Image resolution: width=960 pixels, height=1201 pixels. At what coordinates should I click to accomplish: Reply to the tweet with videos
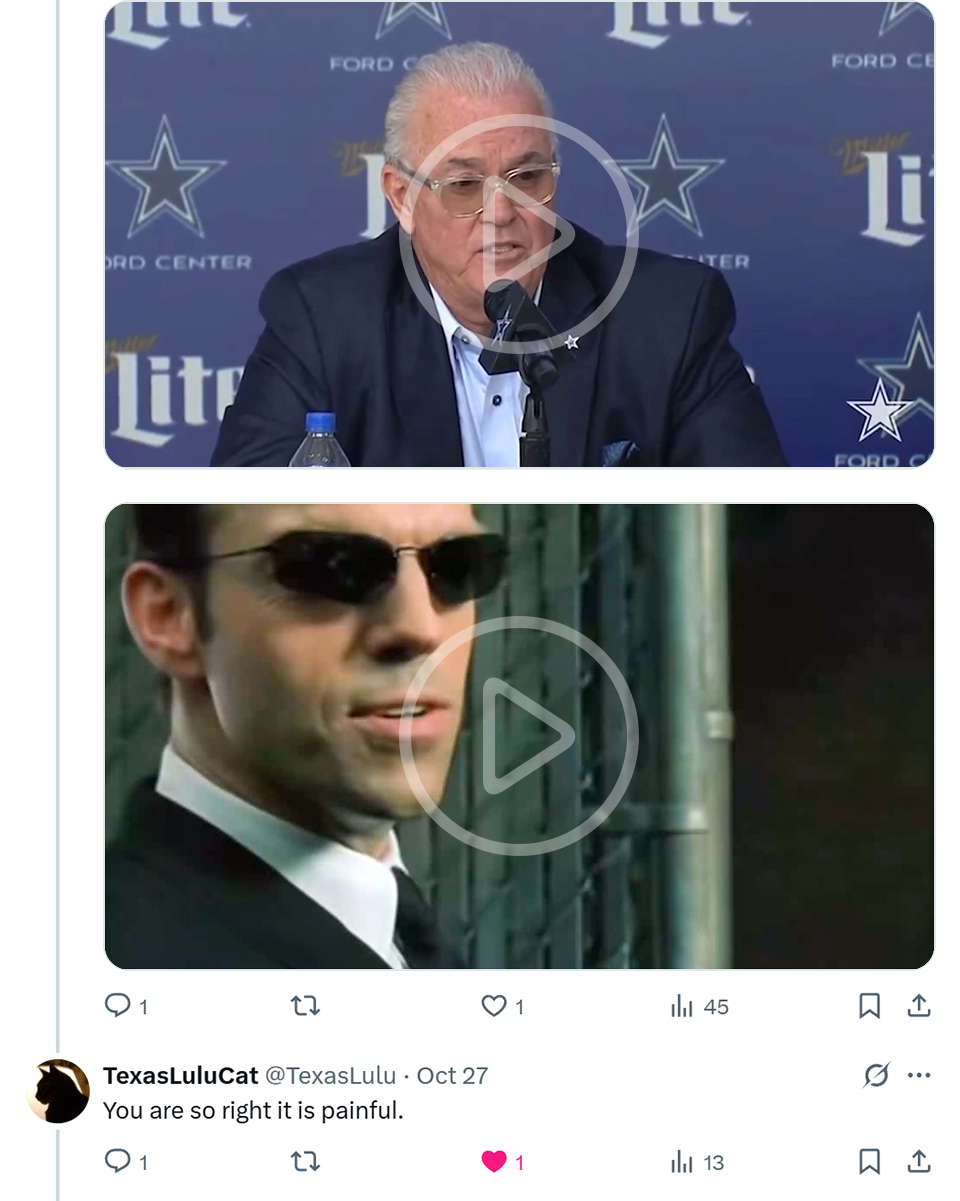(118, 1005)
